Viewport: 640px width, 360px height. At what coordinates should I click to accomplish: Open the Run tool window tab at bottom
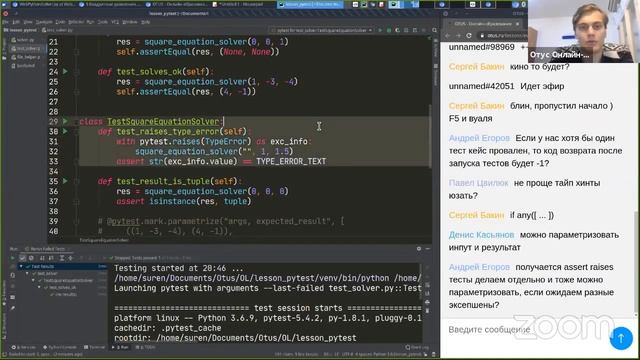click(120, 347)
